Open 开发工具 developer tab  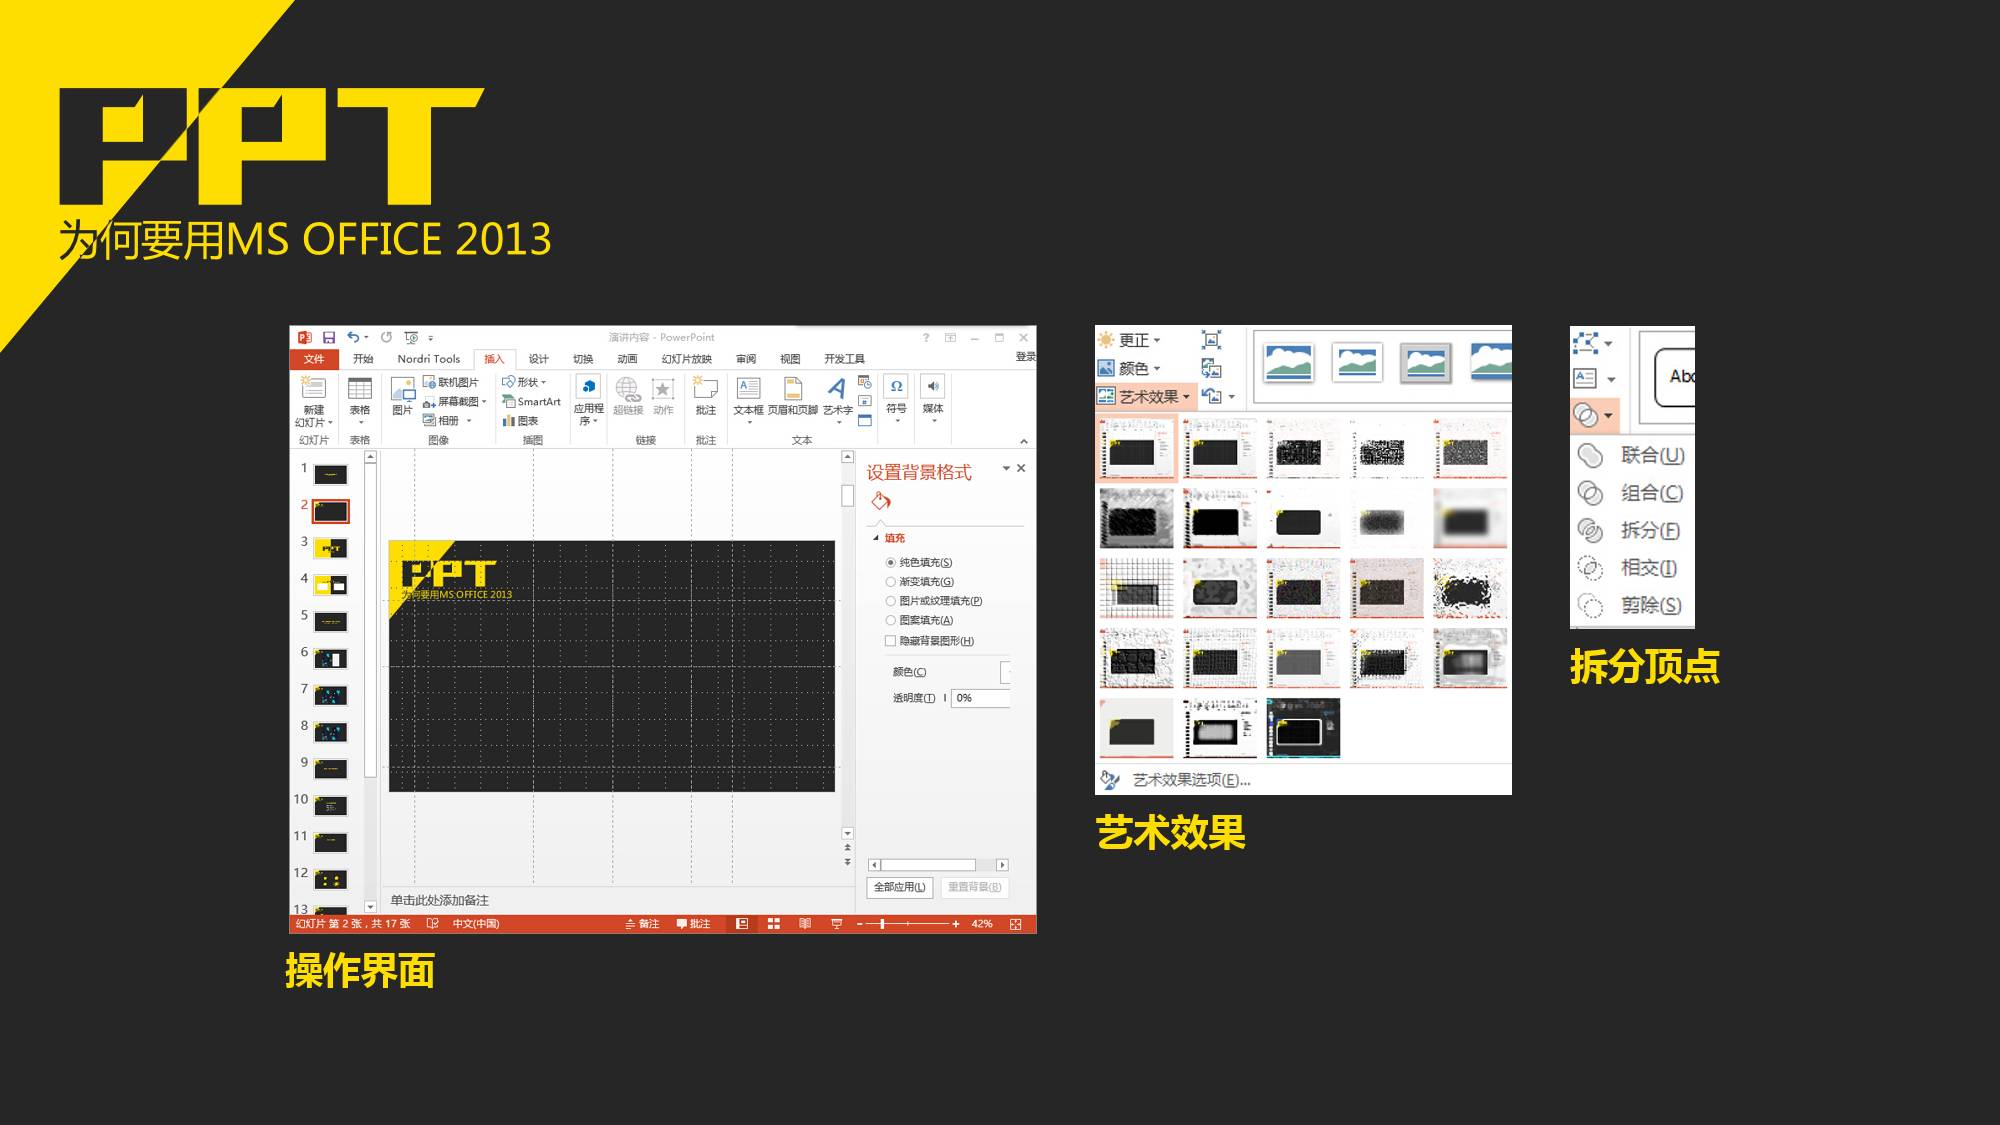coord(844,359)
